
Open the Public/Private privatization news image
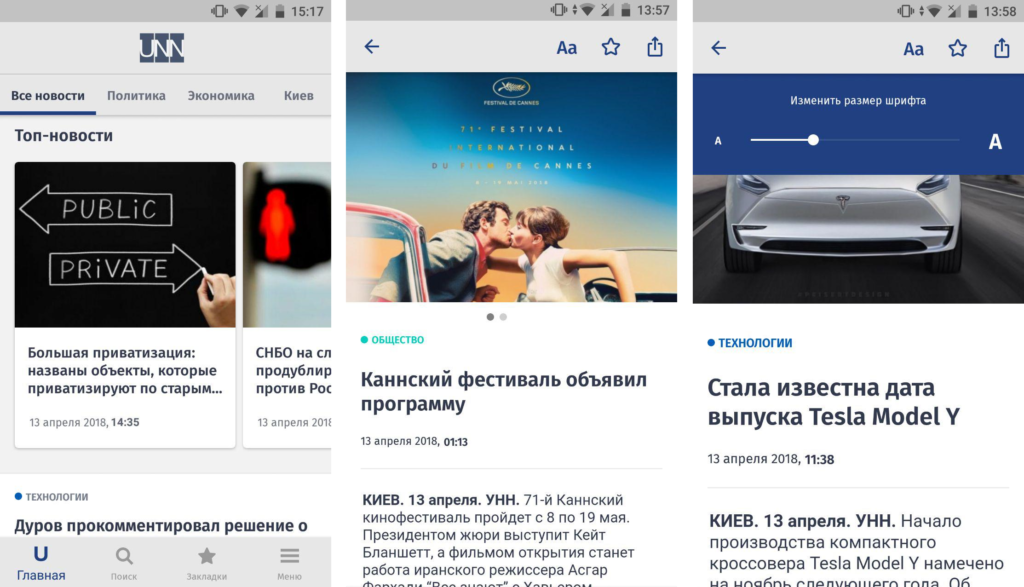125,244
